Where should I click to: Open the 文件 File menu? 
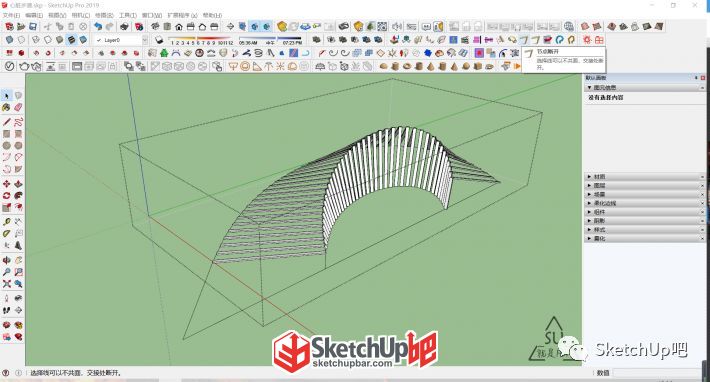click(x=12, y=15)
